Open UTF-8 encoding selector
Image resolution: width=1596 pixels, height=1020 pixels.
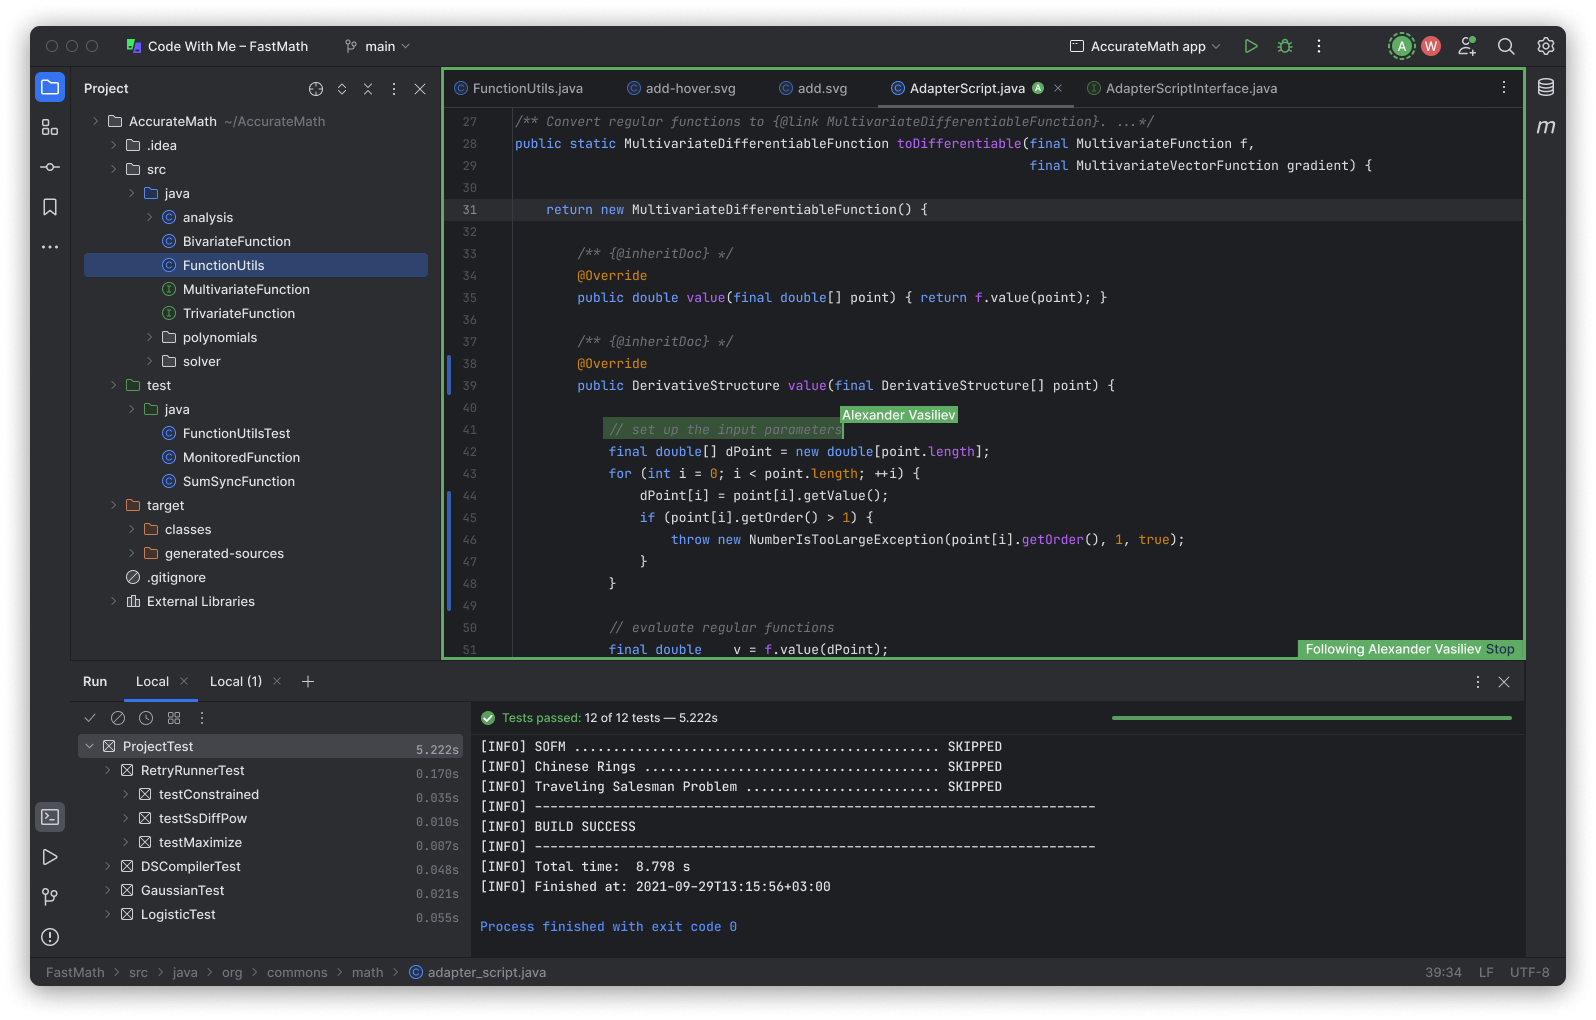1529,972
